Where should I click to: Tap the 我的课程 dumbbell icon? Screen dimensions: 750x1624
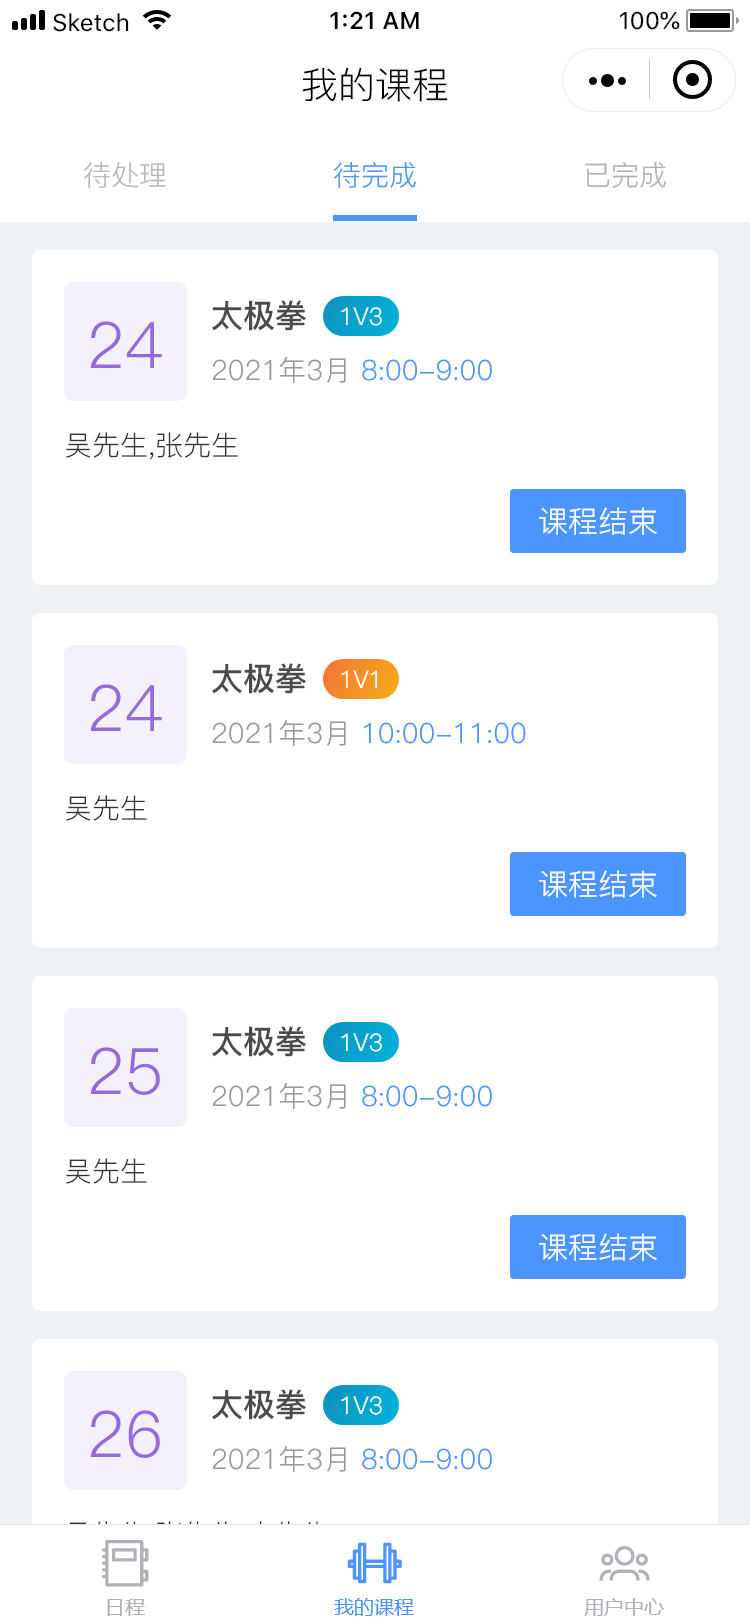[374, 1564]
